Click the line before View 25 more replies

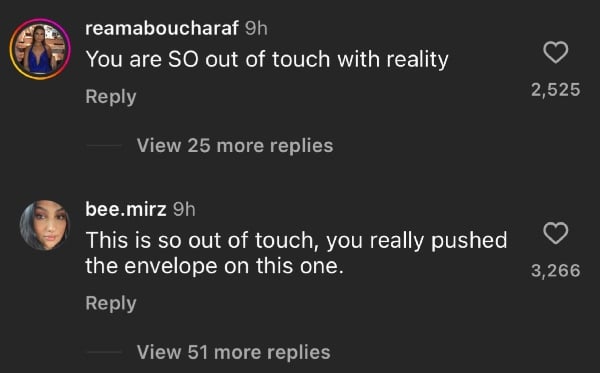[x=104, y=146]
